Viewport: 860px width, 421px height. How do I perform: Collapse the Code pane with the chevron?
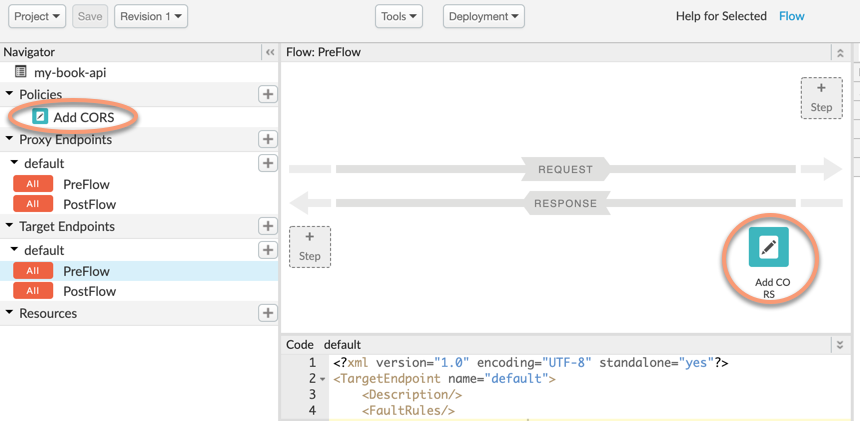coord(840,345)
